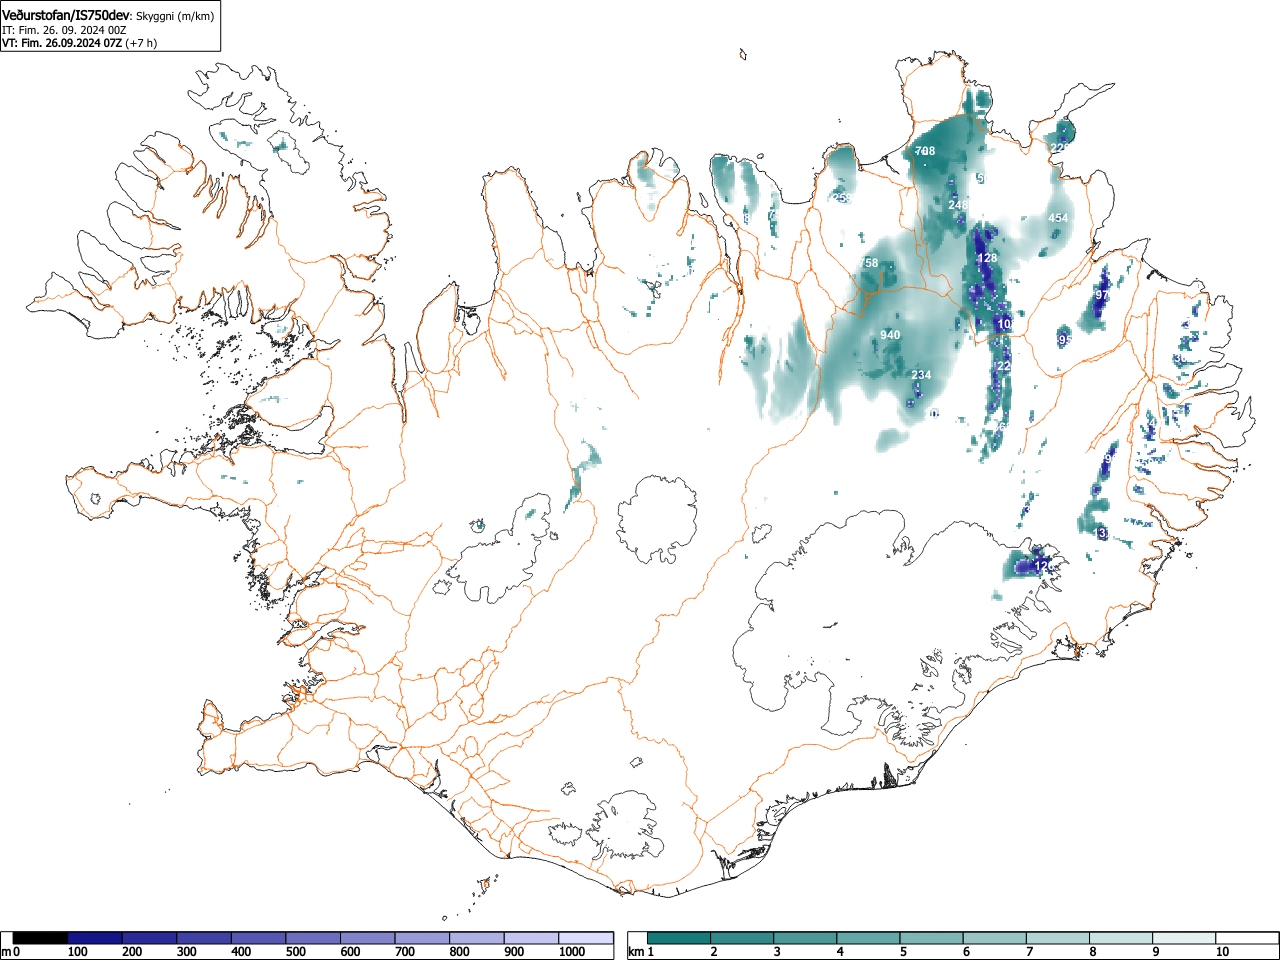Click the '248' visibility value on the map
The width and height of the screenshot is (1280, 960).
[x=958, y=205]
